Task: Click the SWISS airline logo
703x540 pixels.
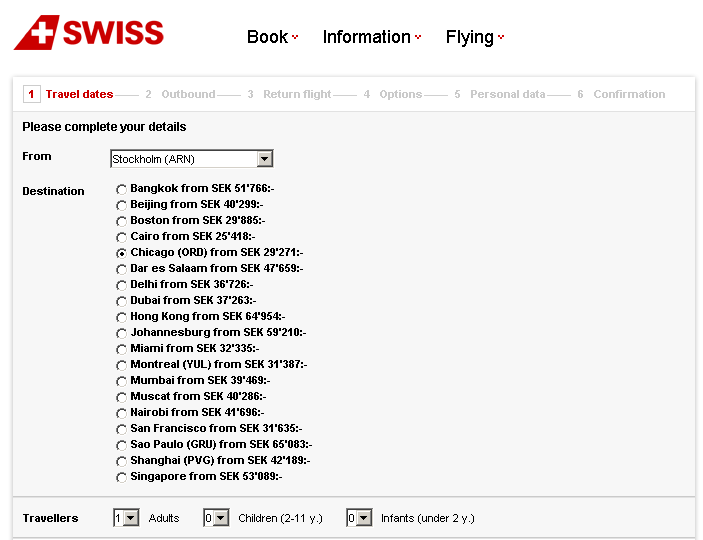Action: [x=89, y=33]
